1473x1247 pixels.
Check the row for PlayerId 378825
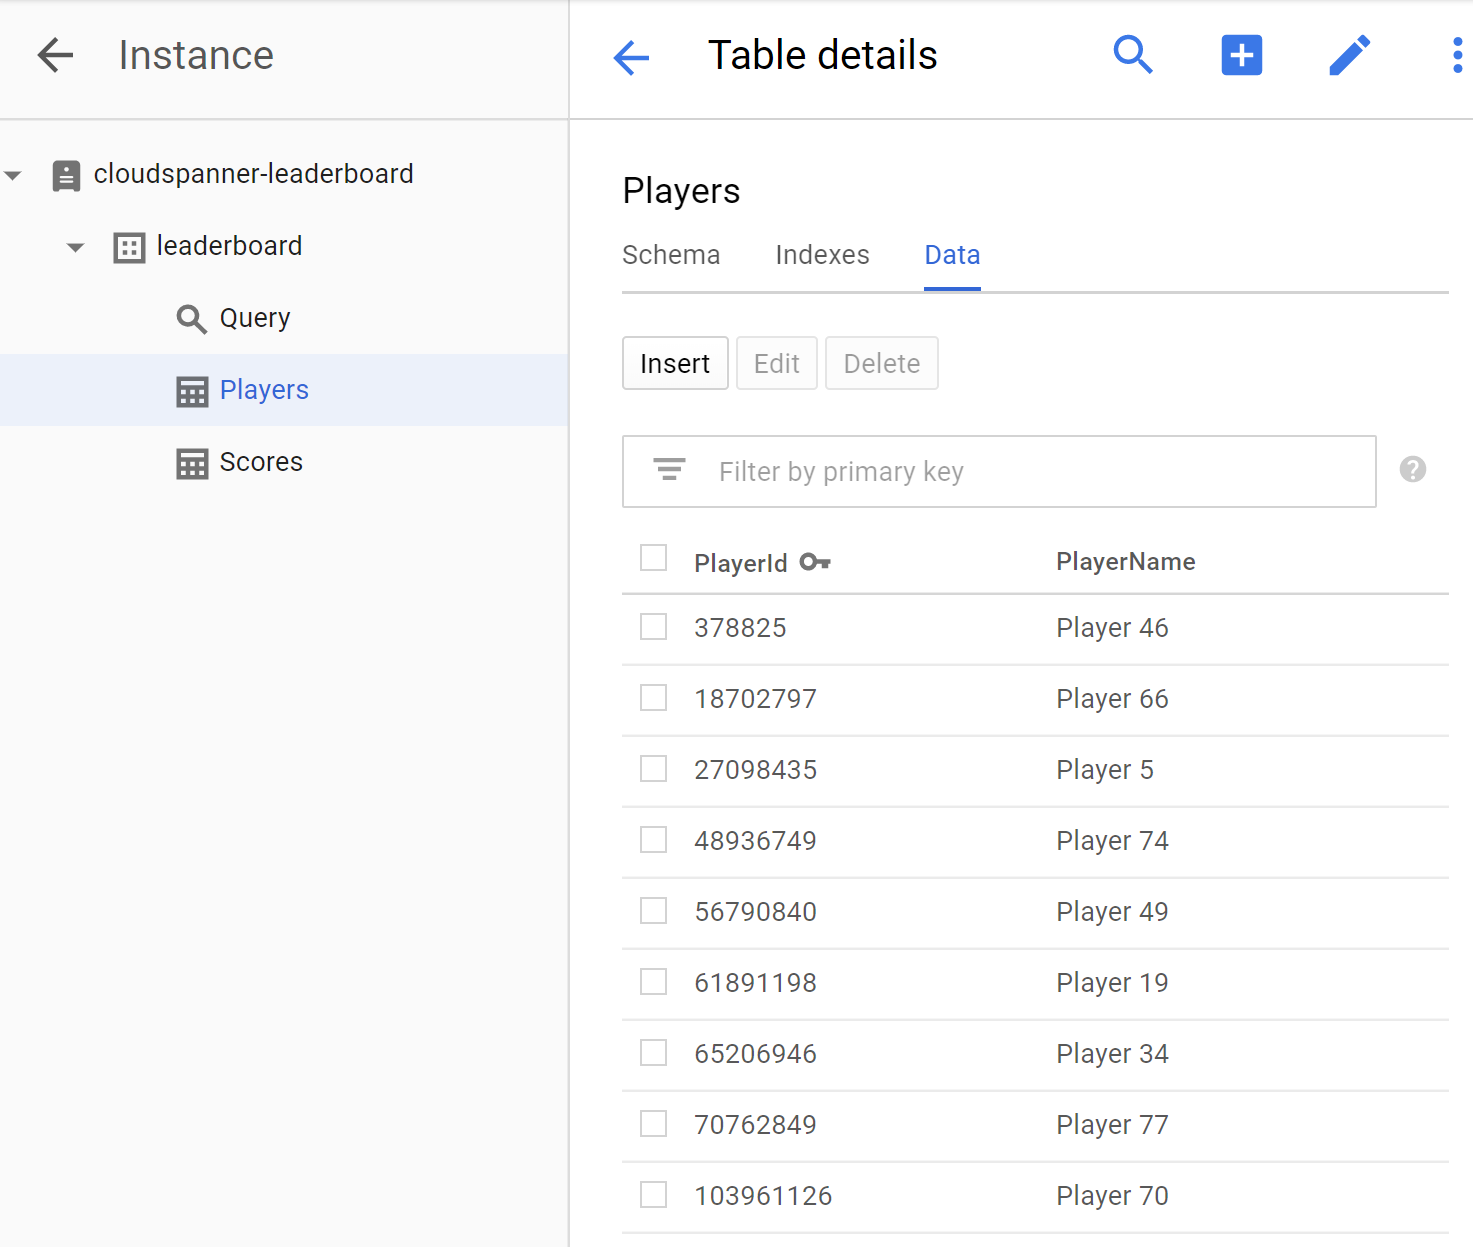click(x=653, y=627)
